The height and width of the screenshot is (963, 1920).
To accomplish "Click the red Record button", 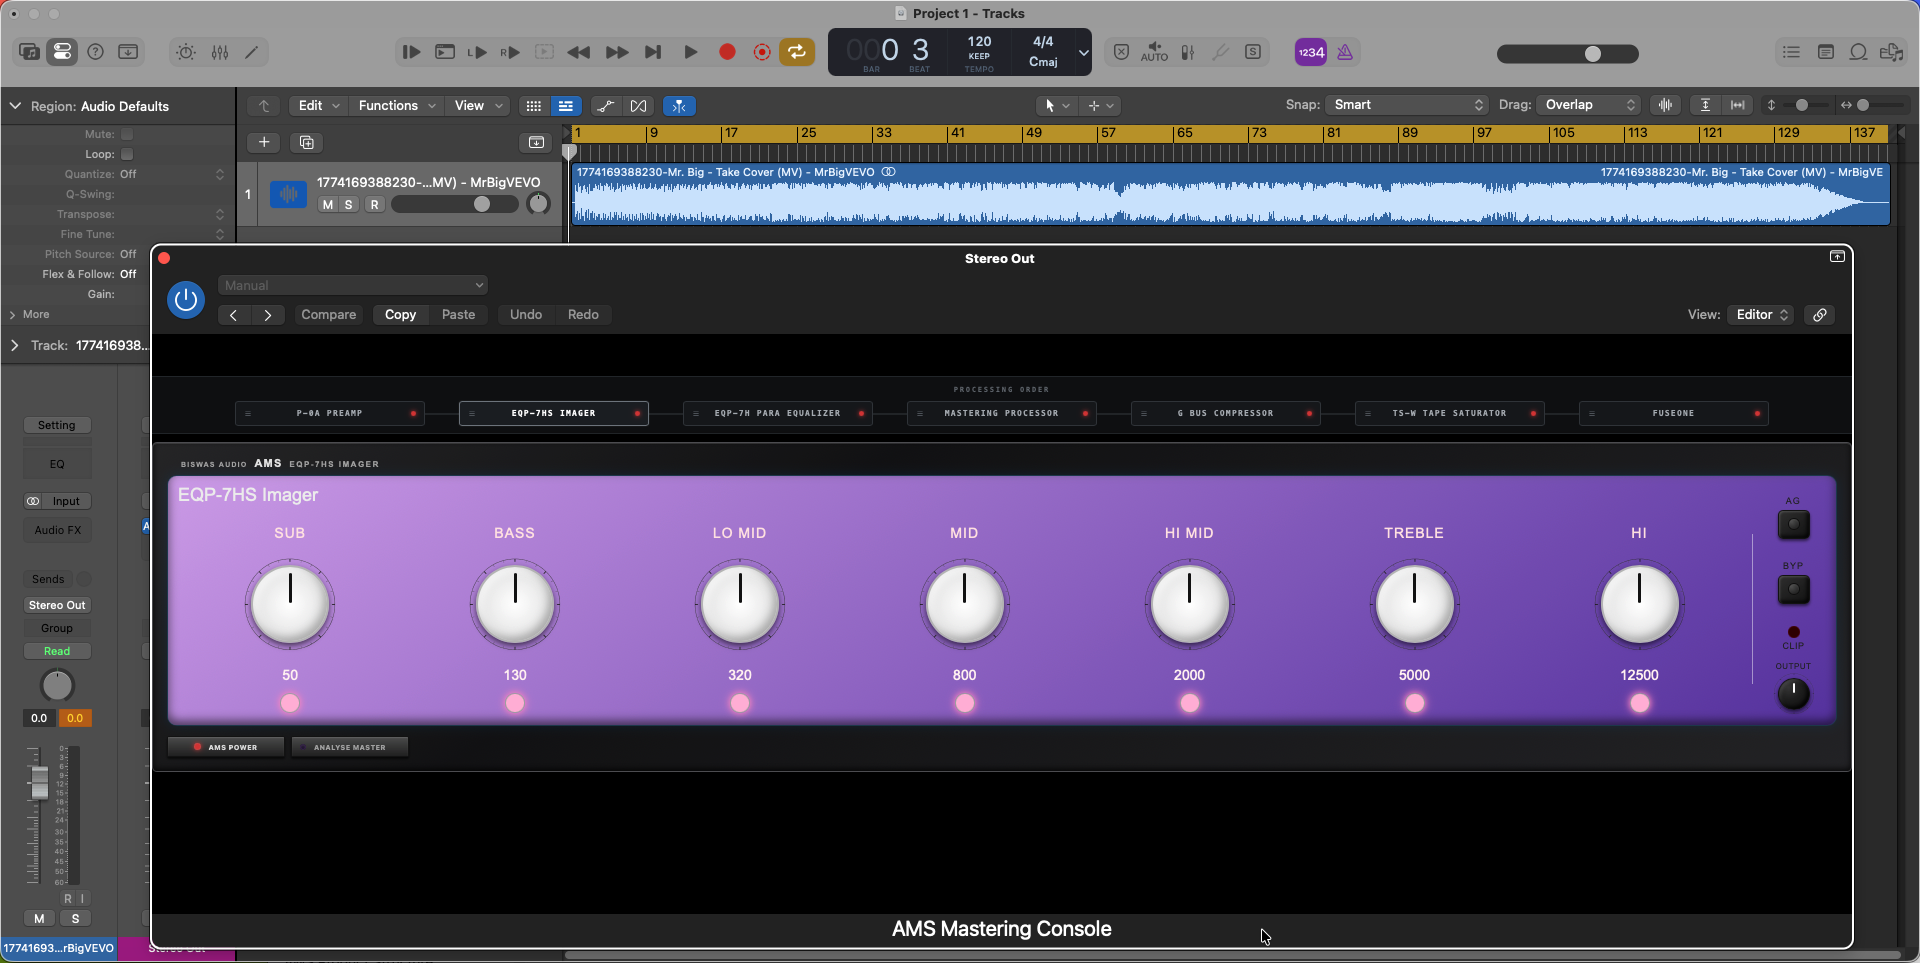I will coord(727,52).
